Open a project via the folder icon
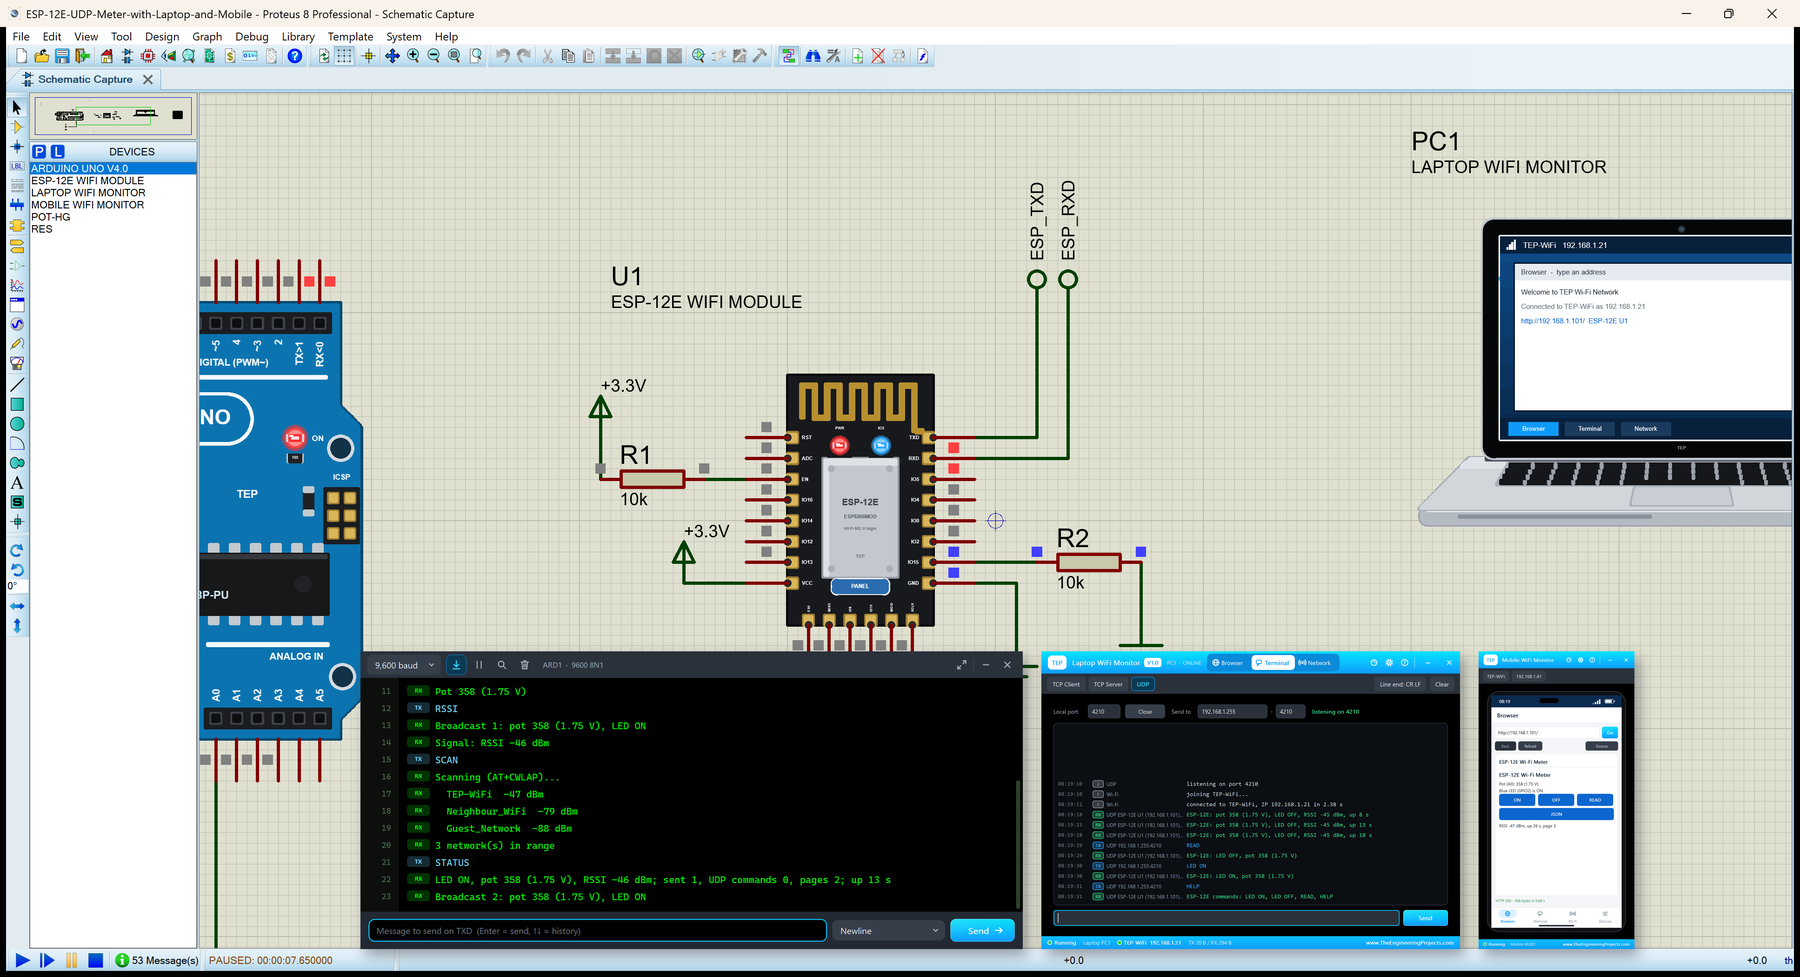Screen dimensions: 1800x977 click(42, 56)
